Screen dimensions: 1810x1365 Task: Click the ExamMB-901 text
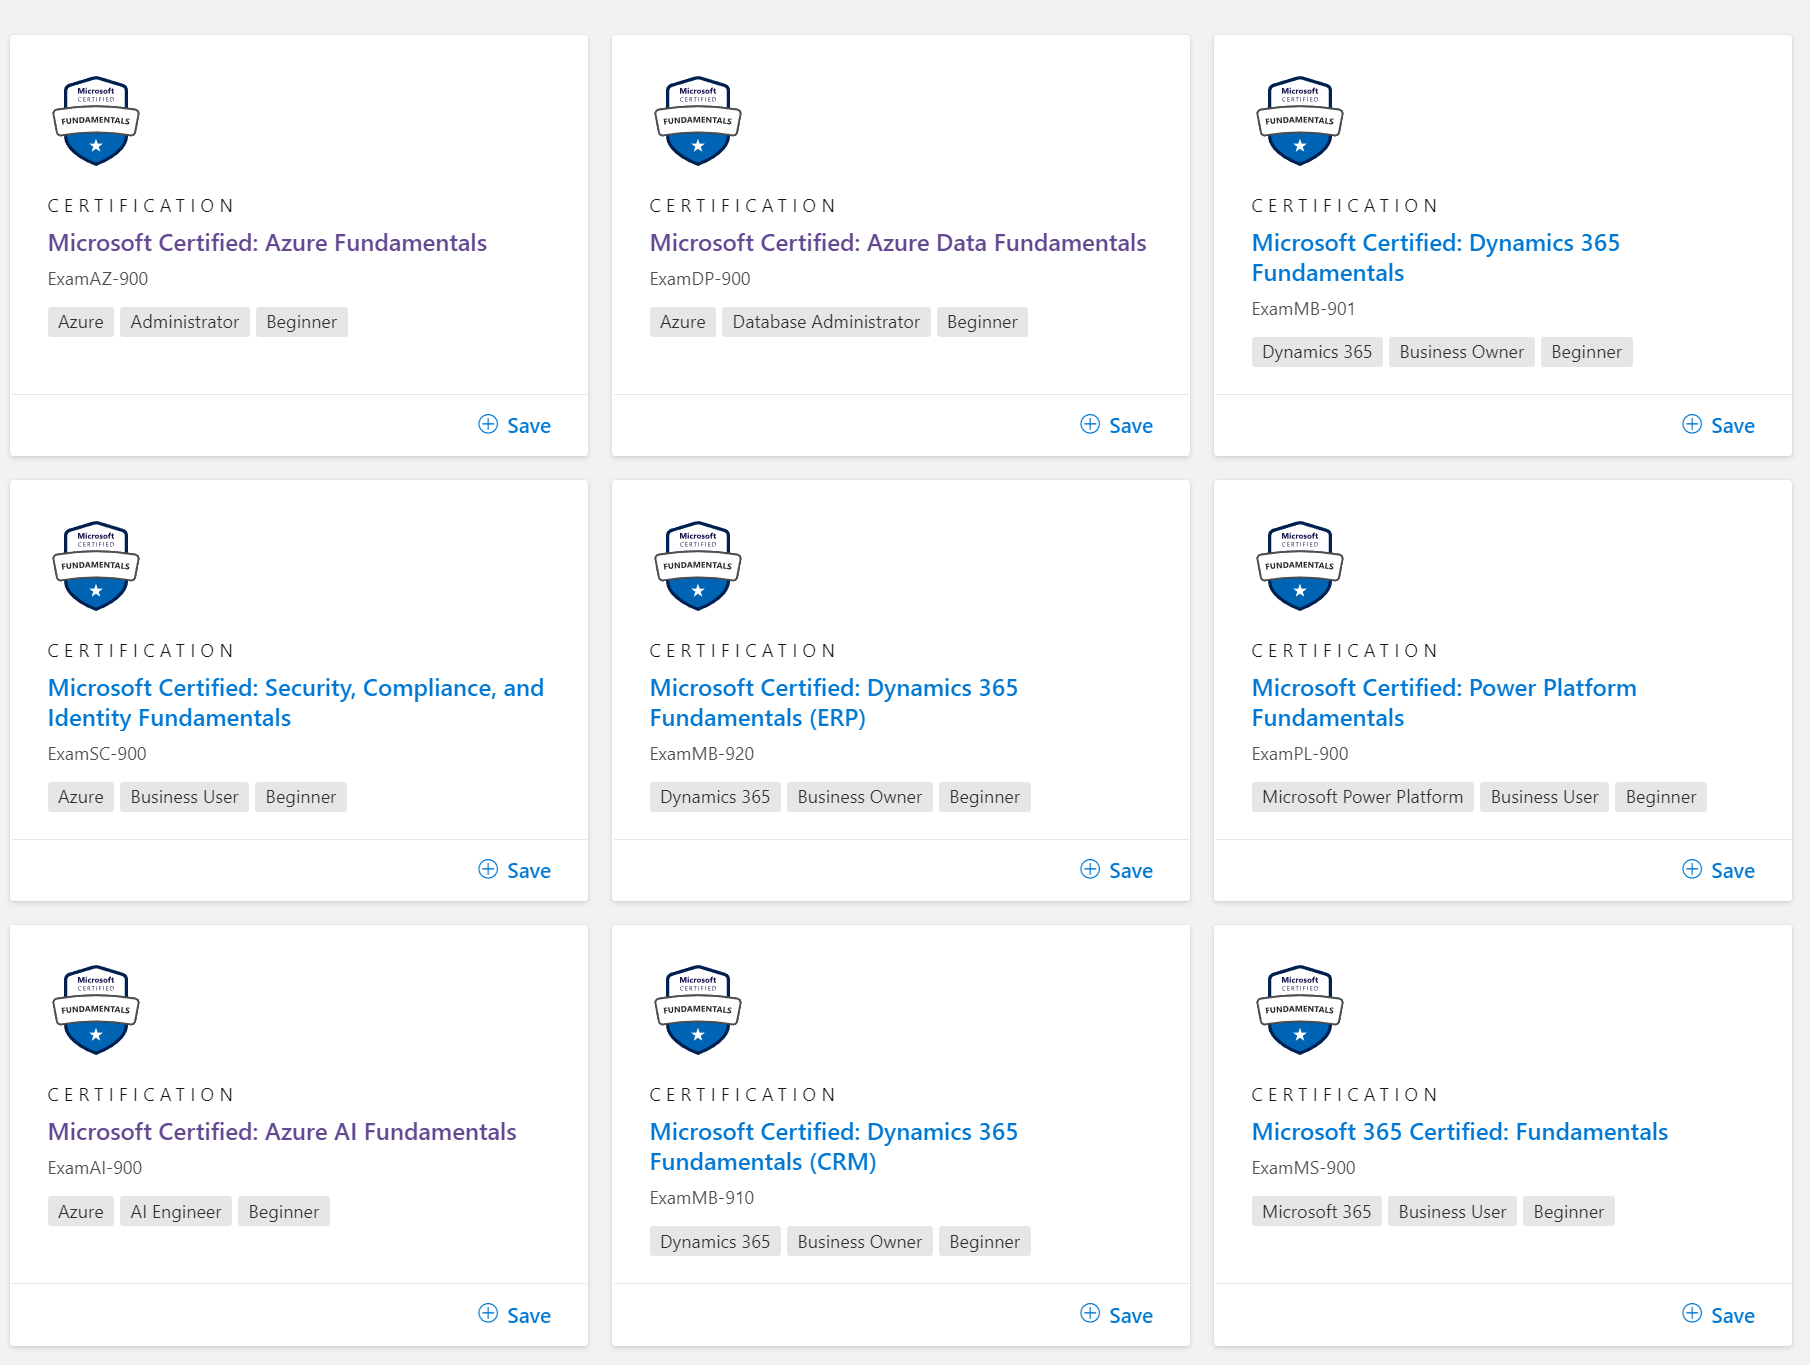tap(1304, 309)
